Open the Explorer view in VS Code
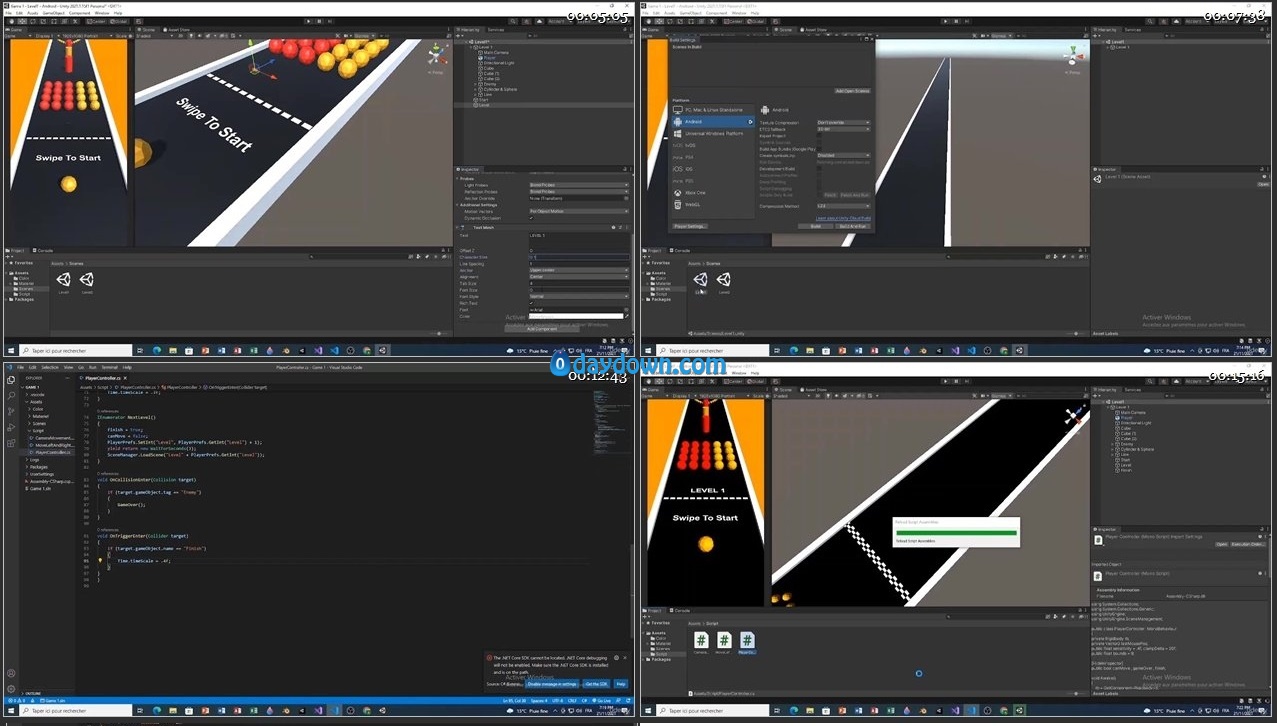The width and height of the screenshot is (1277, 726). pyautogui.click(x=11, y=380)
